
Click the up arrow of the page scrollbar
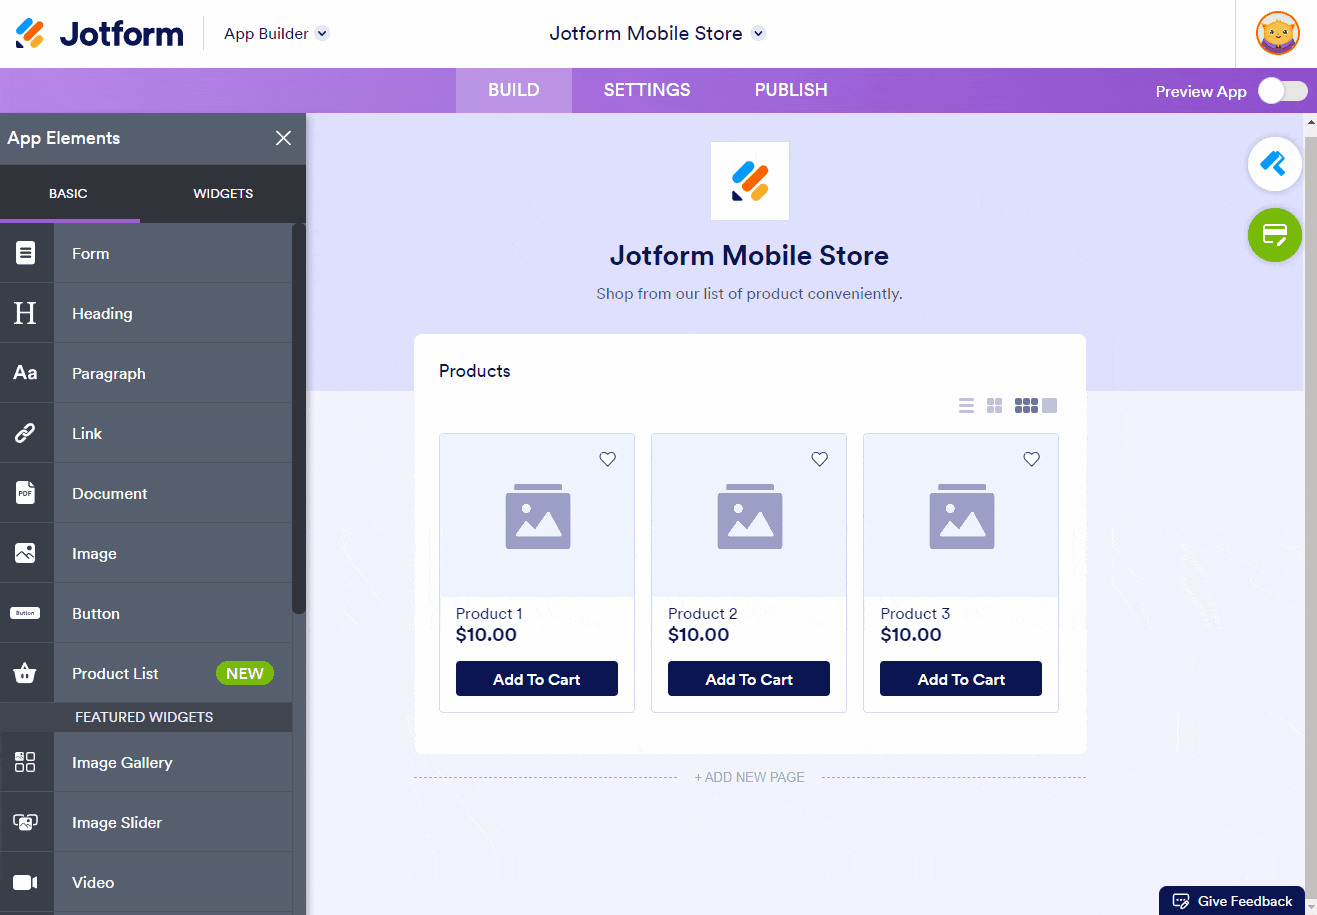tap(1310, 122)
